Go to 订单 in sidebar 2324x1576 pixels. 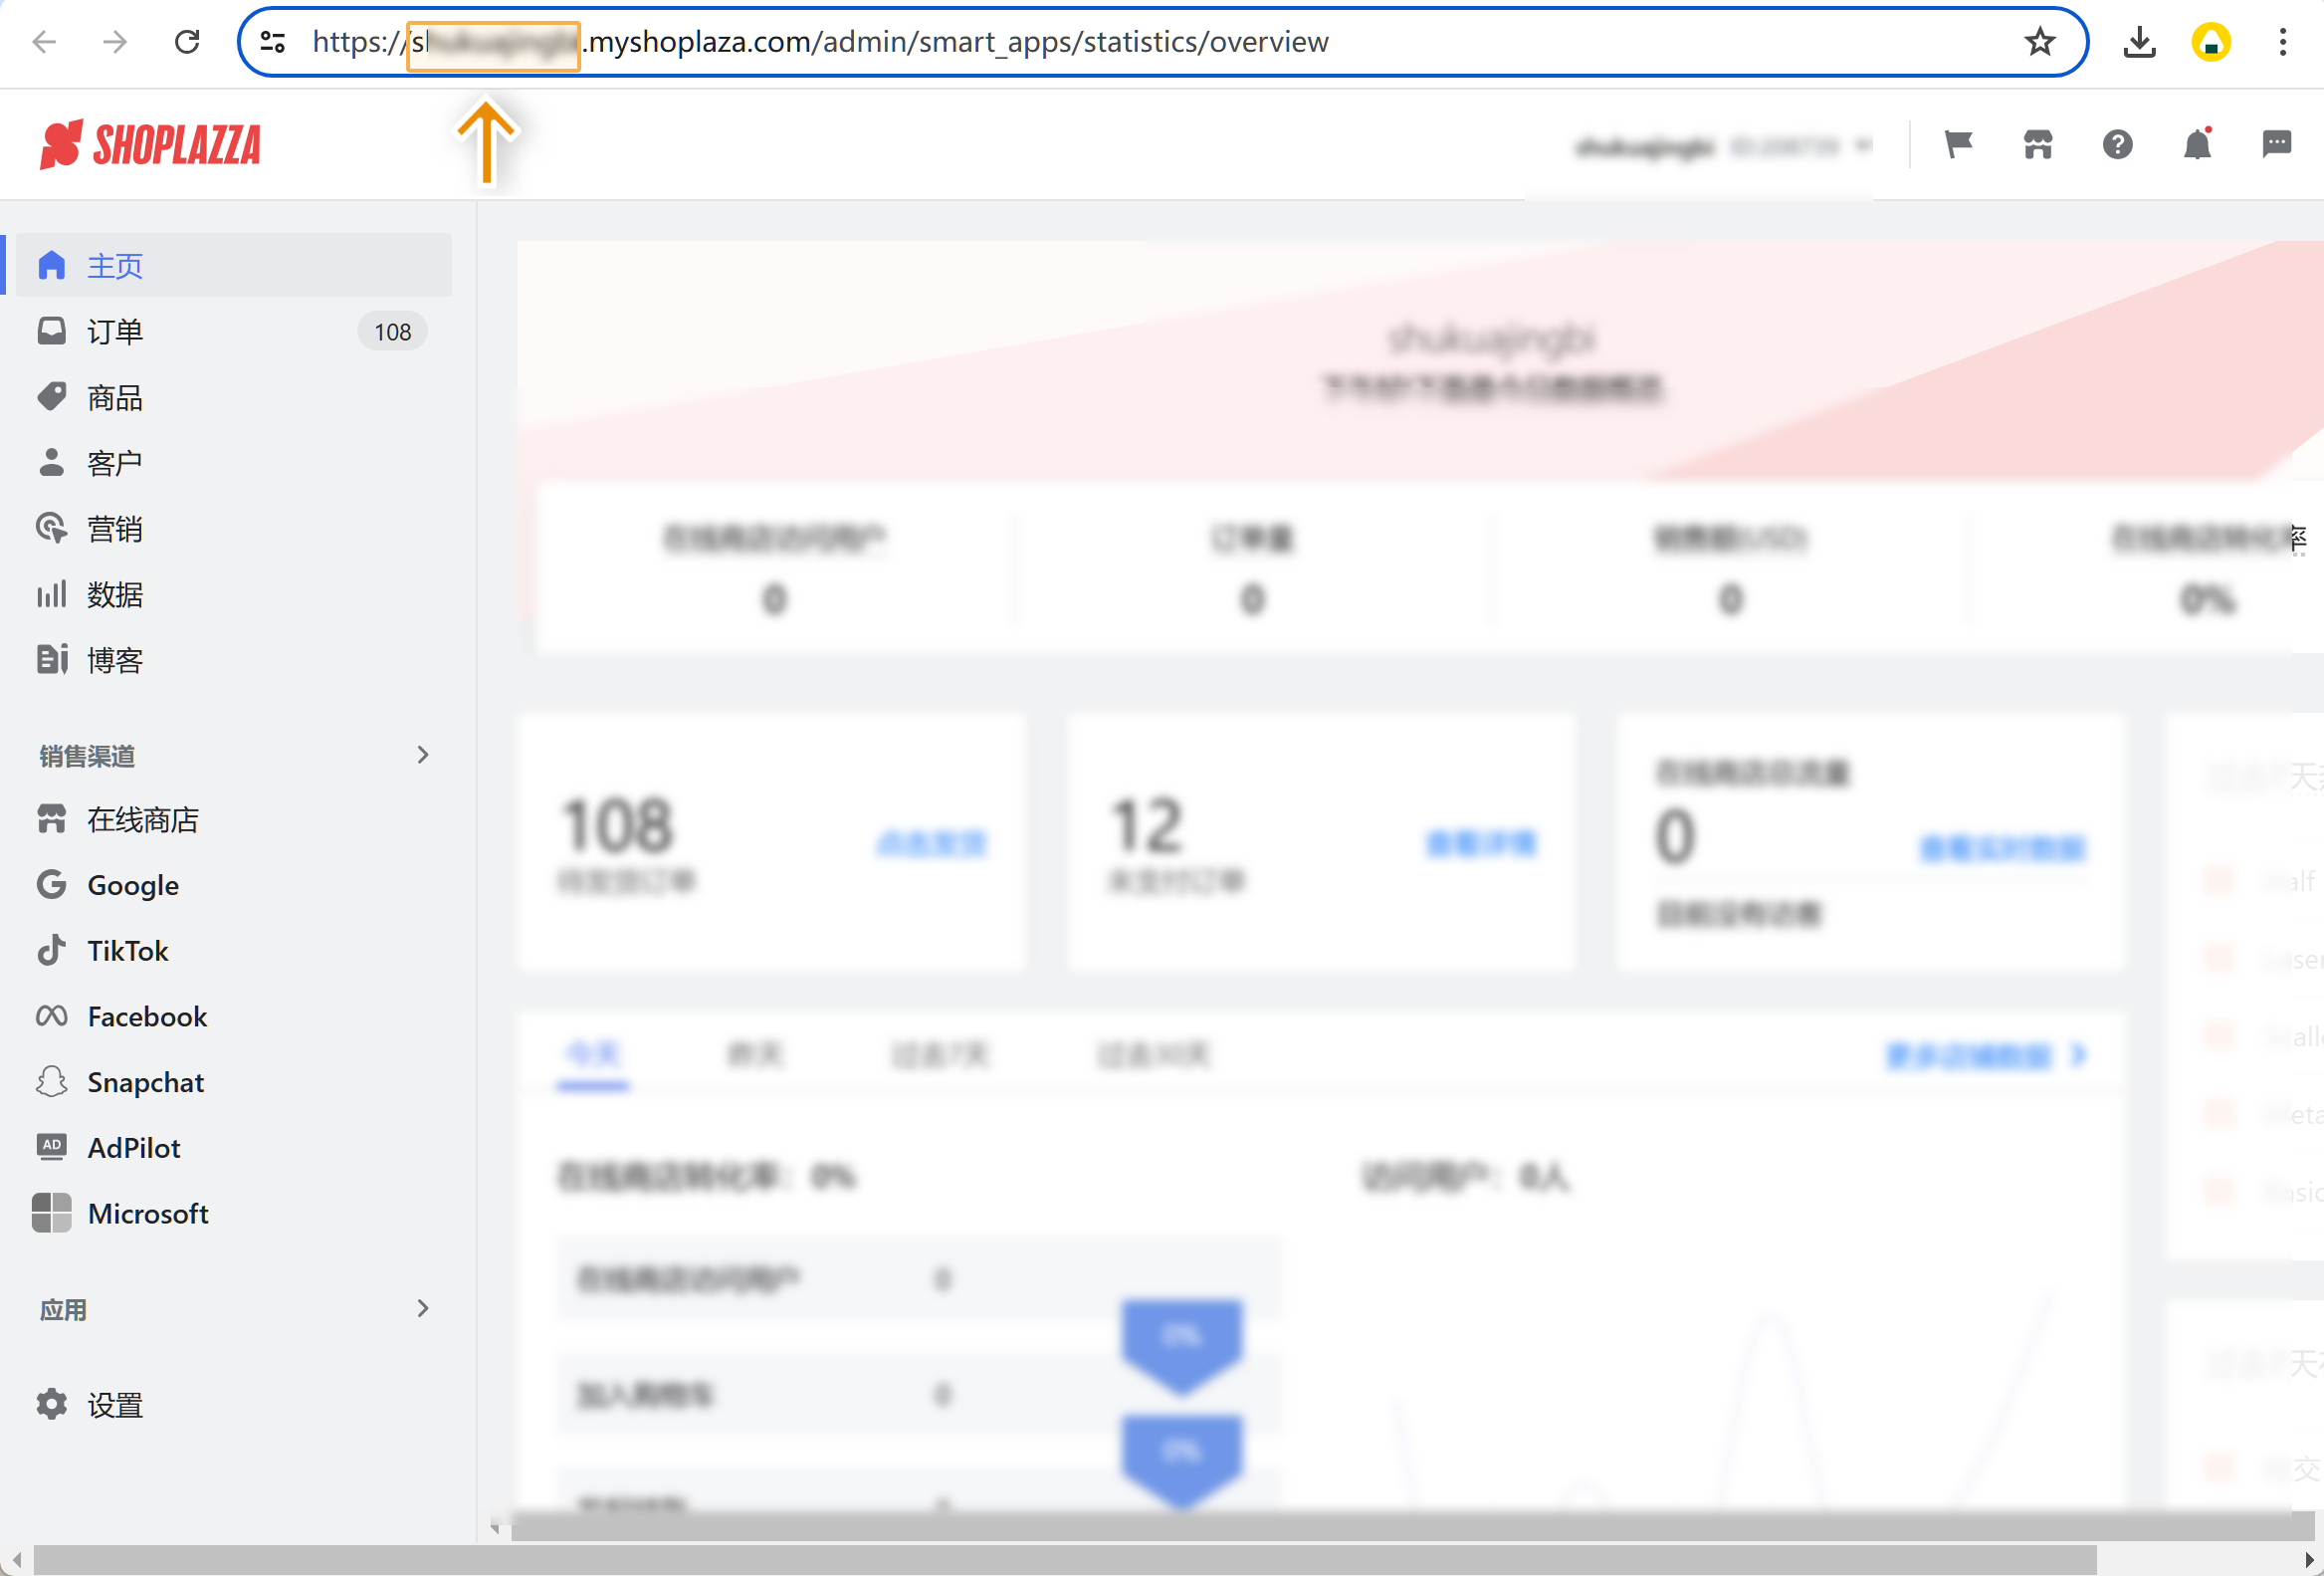coord(114,331)
